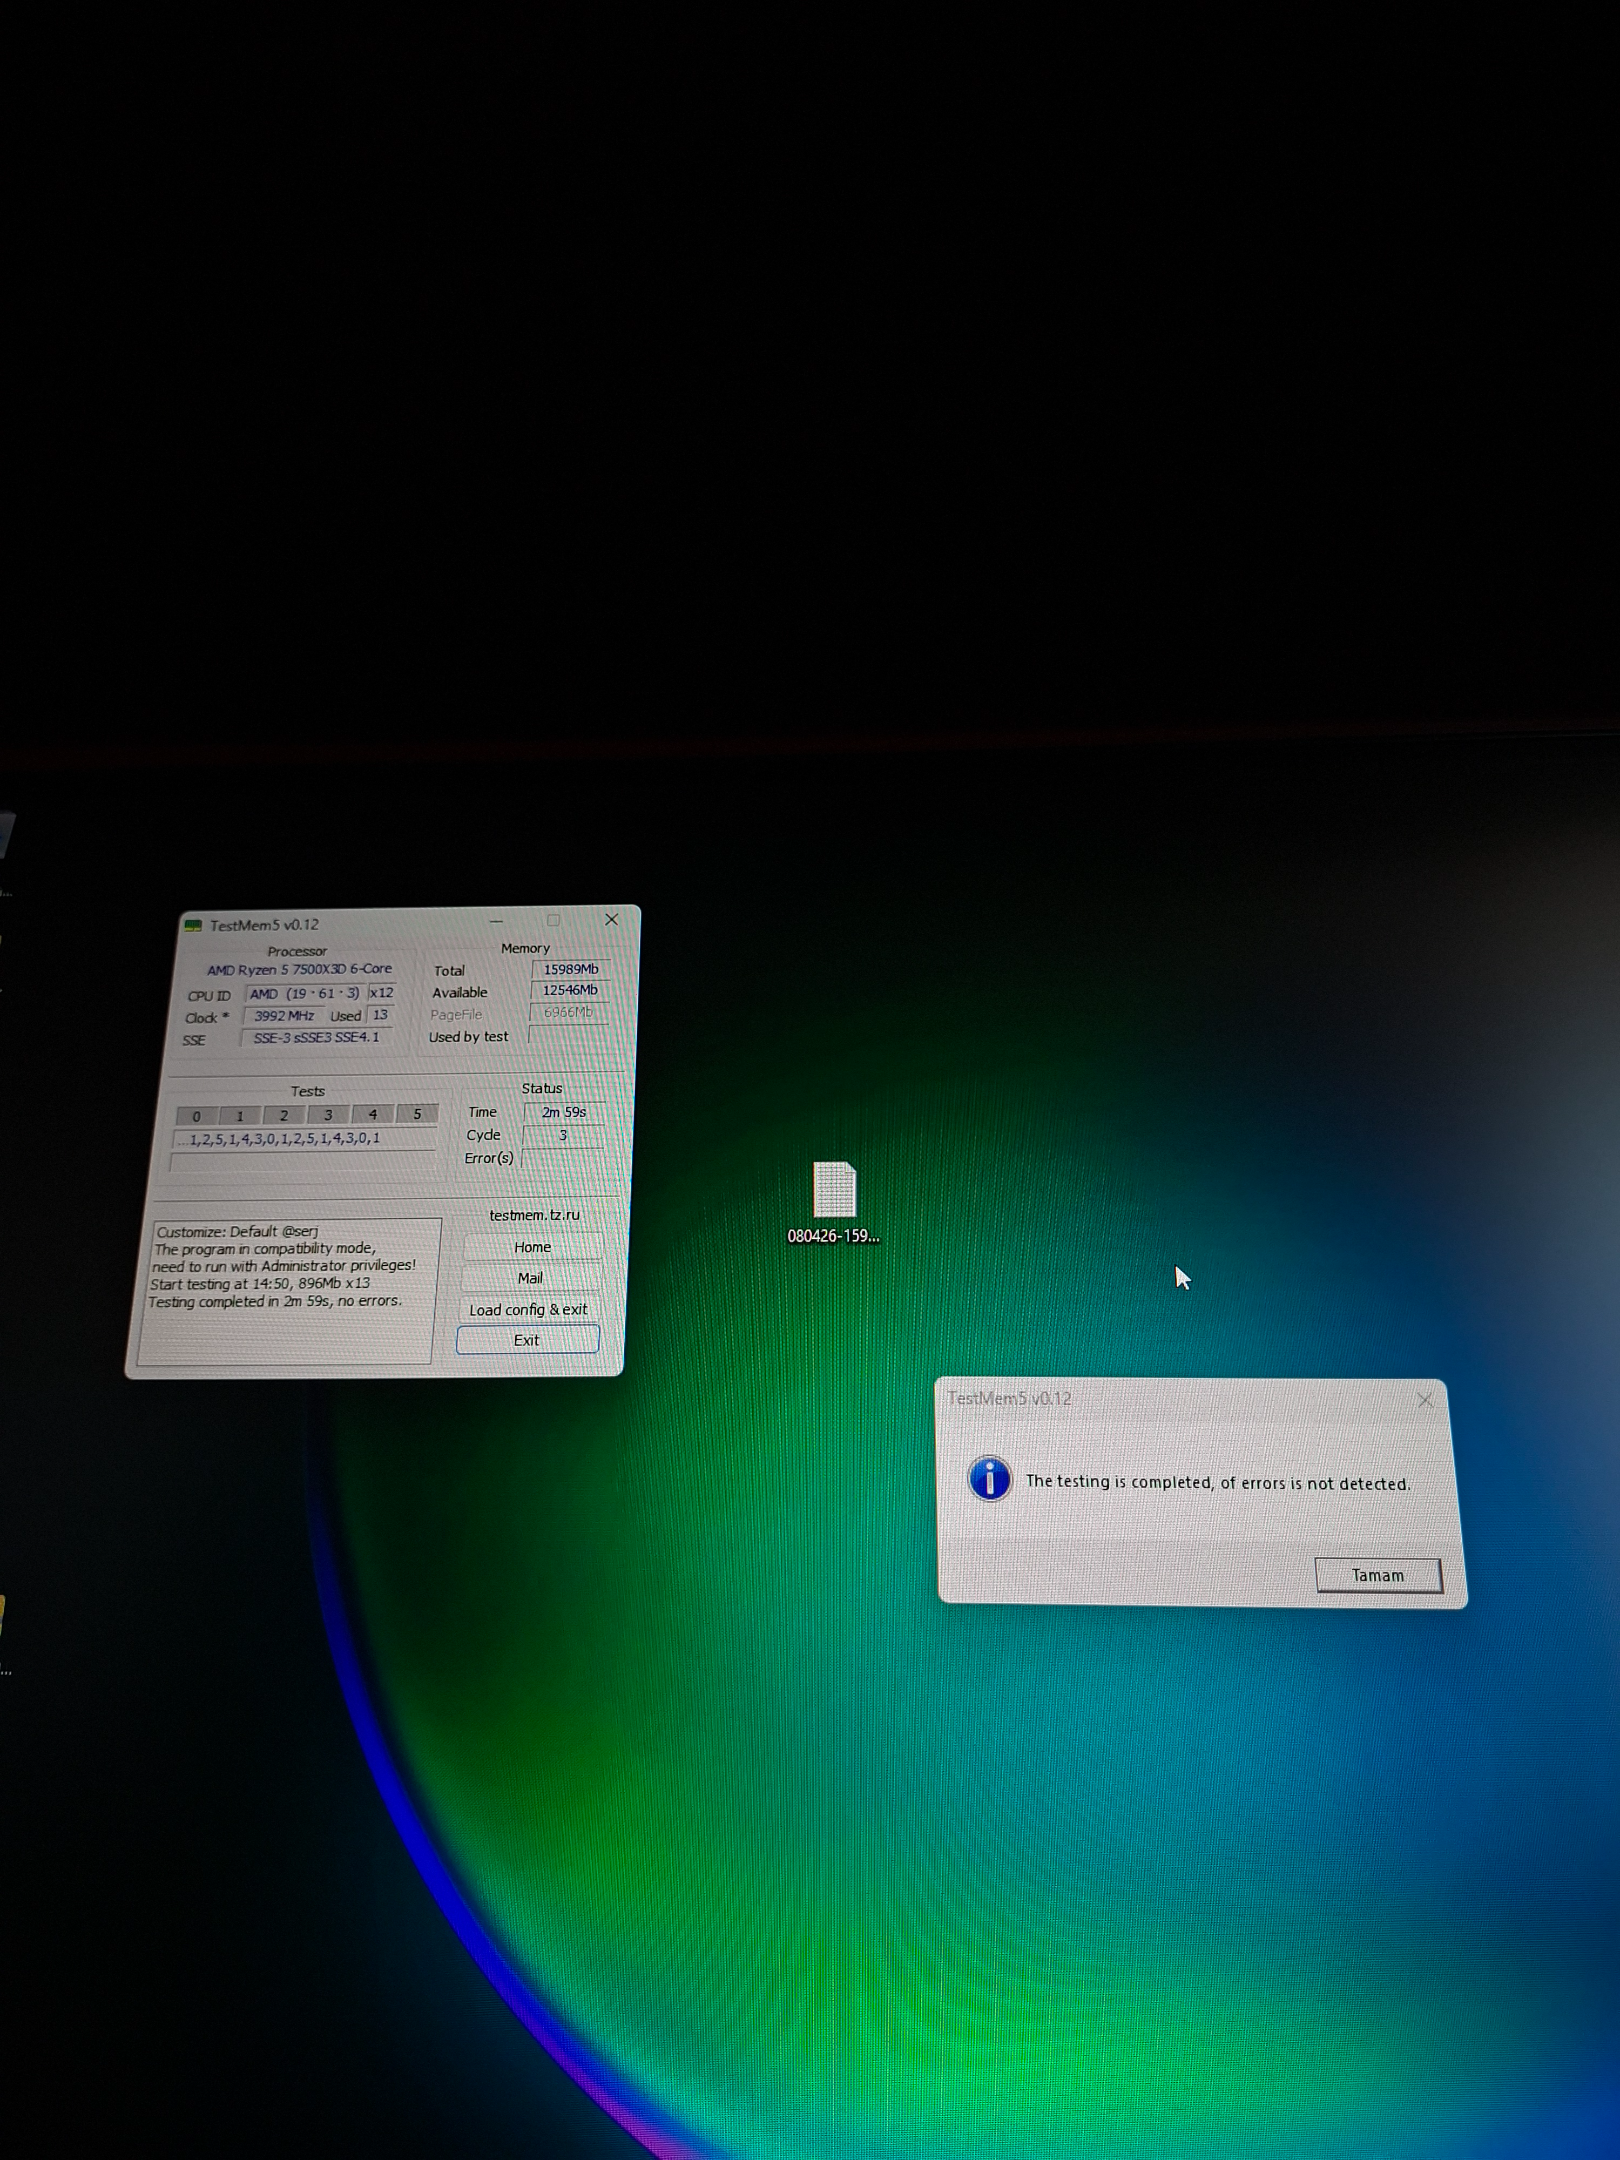Click the Load config & exit button

[529, 1309]
